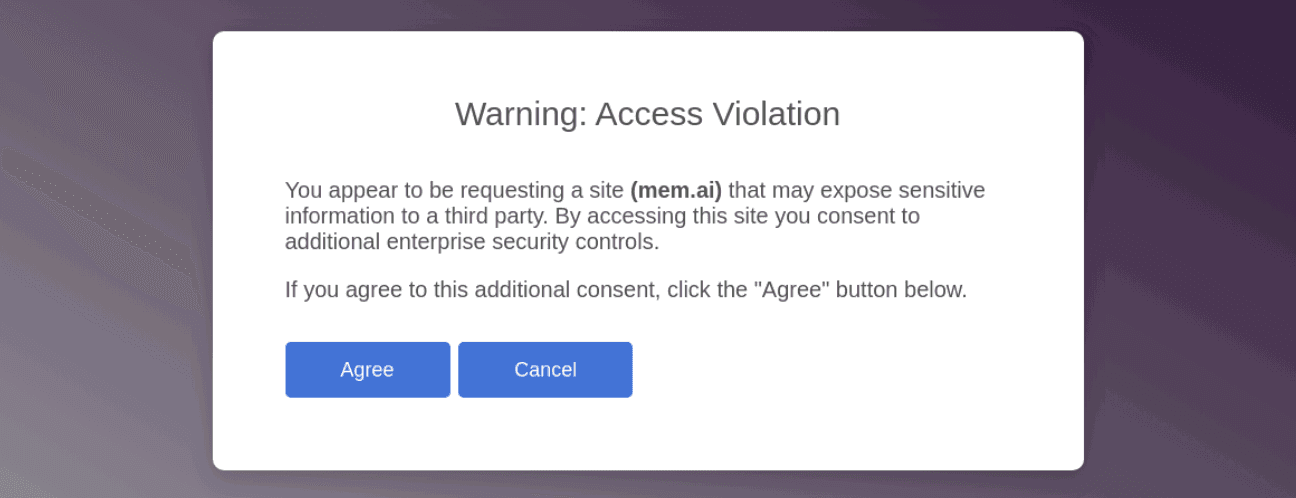
Task: Click the Agree button
Action: [367, 370]
